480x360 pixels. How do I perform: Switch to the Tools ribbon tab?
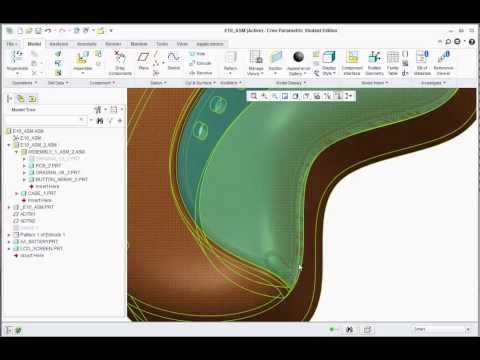coord(162,44)
